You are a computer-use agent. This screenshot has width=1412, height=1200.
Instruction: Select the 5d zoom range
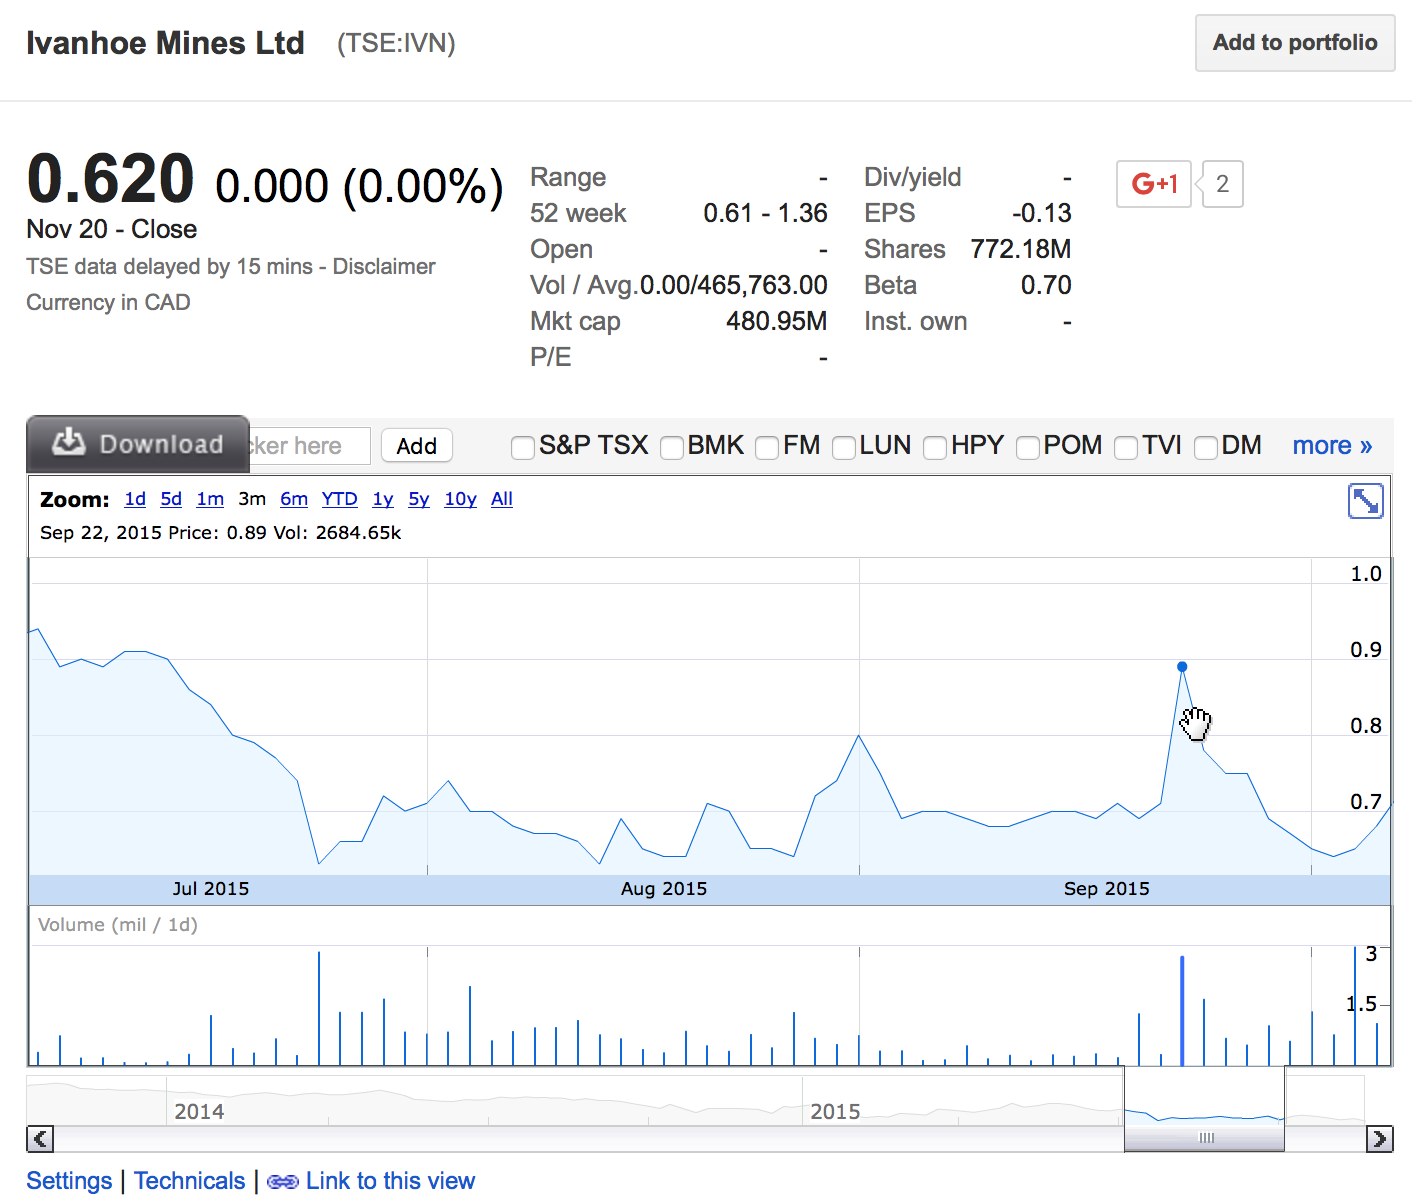[x=171, y=499]
